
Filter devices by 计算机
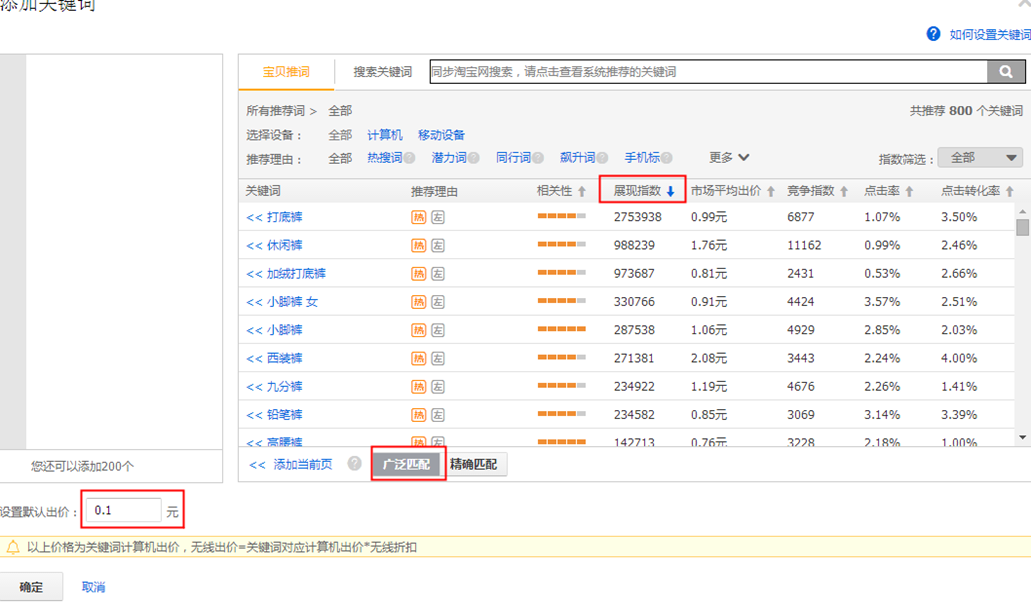pyautogui.click(x=385, y=135)
